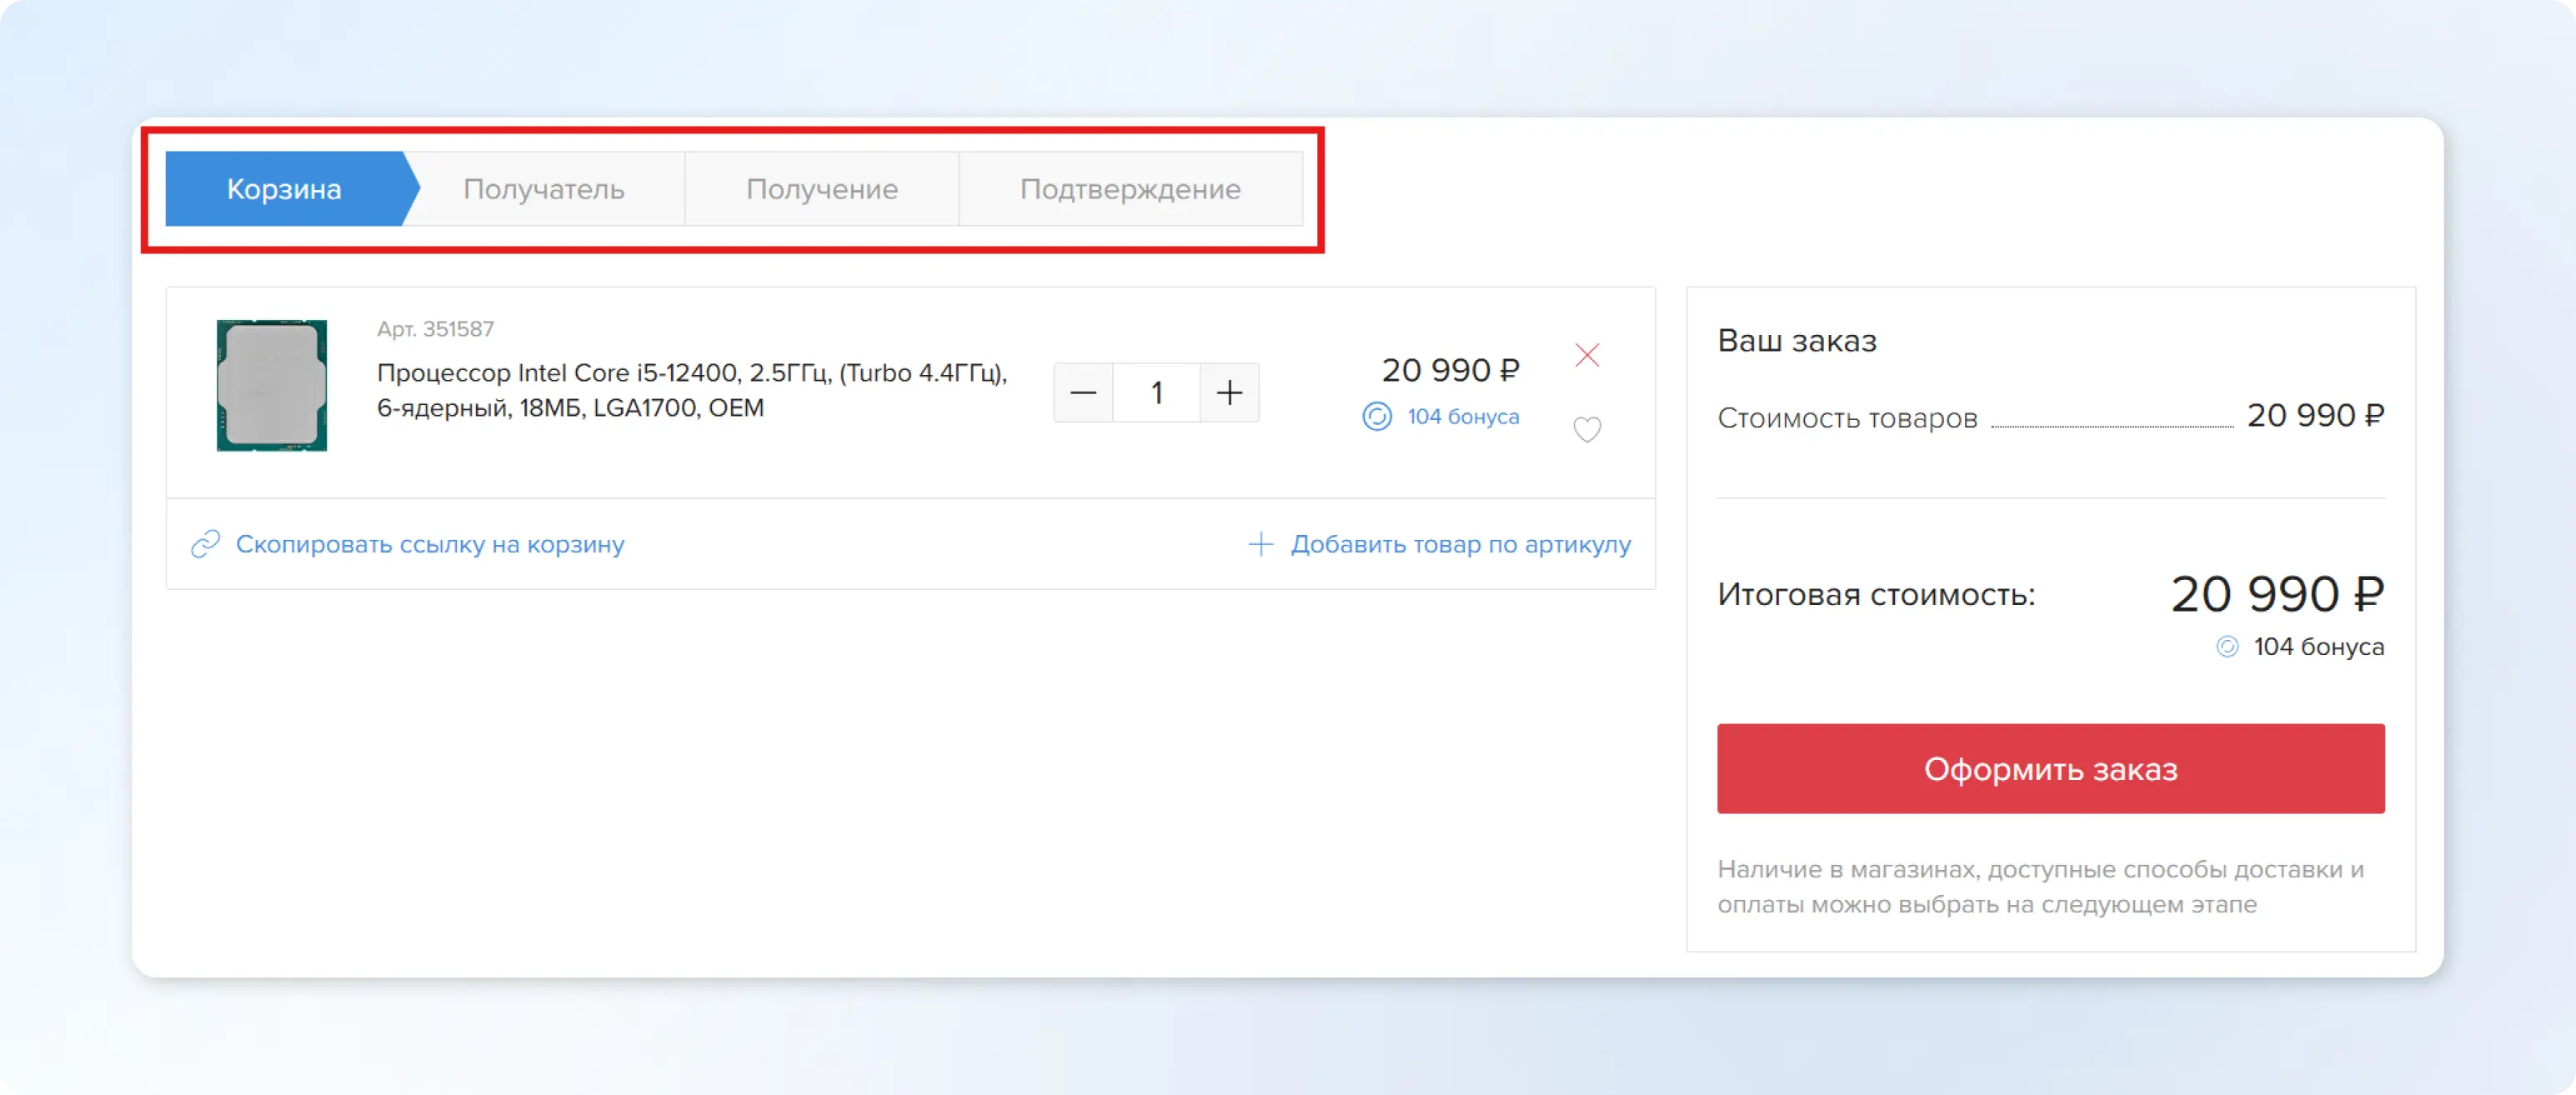Open the Подтверждение step
The height and width of the screenshot is (1095, 2576).
pos(1130,188)
